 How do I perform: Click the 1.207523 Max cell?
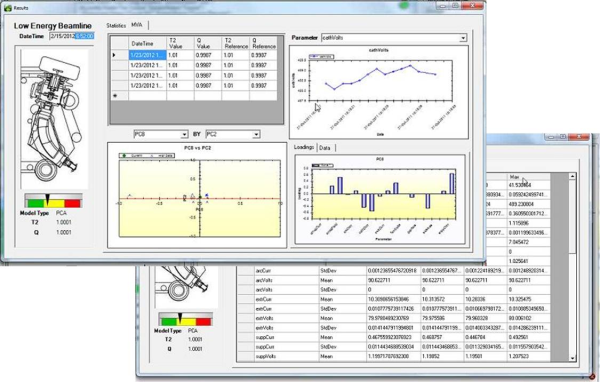coord(528,356)
